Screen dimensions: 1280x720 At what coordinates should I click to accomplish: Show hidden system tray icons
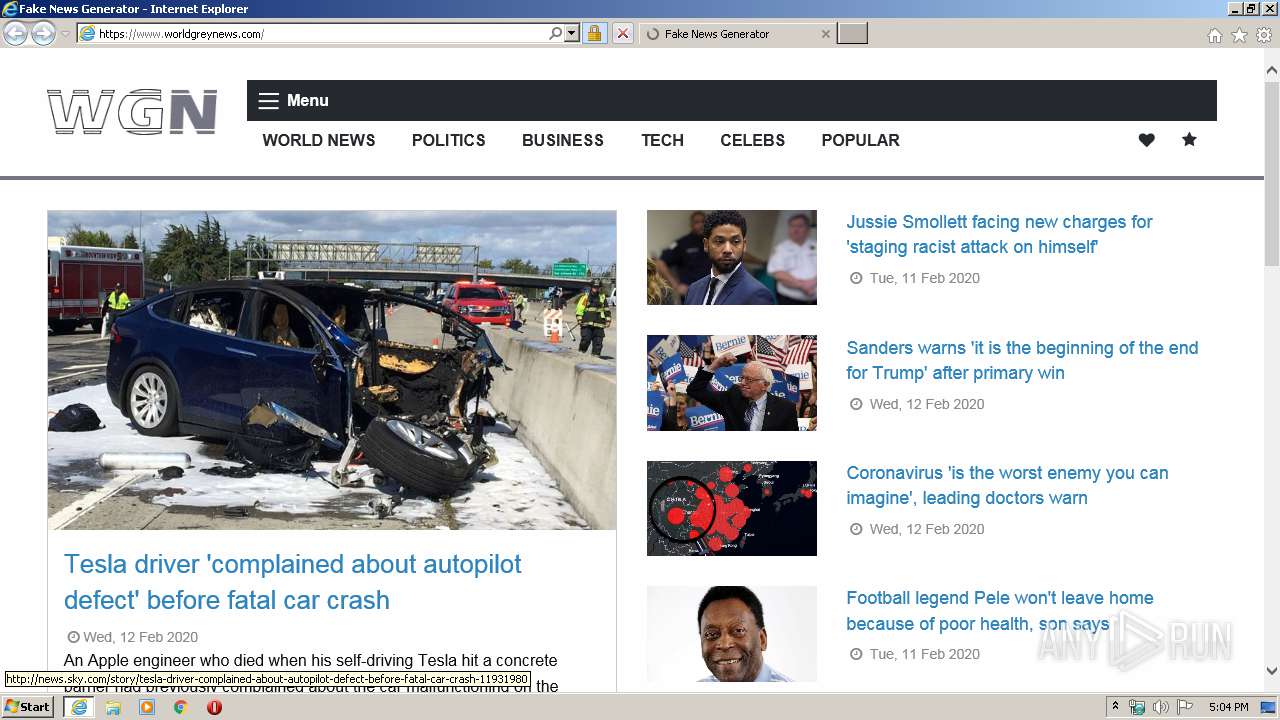pyautogui.click(x=1115, y=707)
